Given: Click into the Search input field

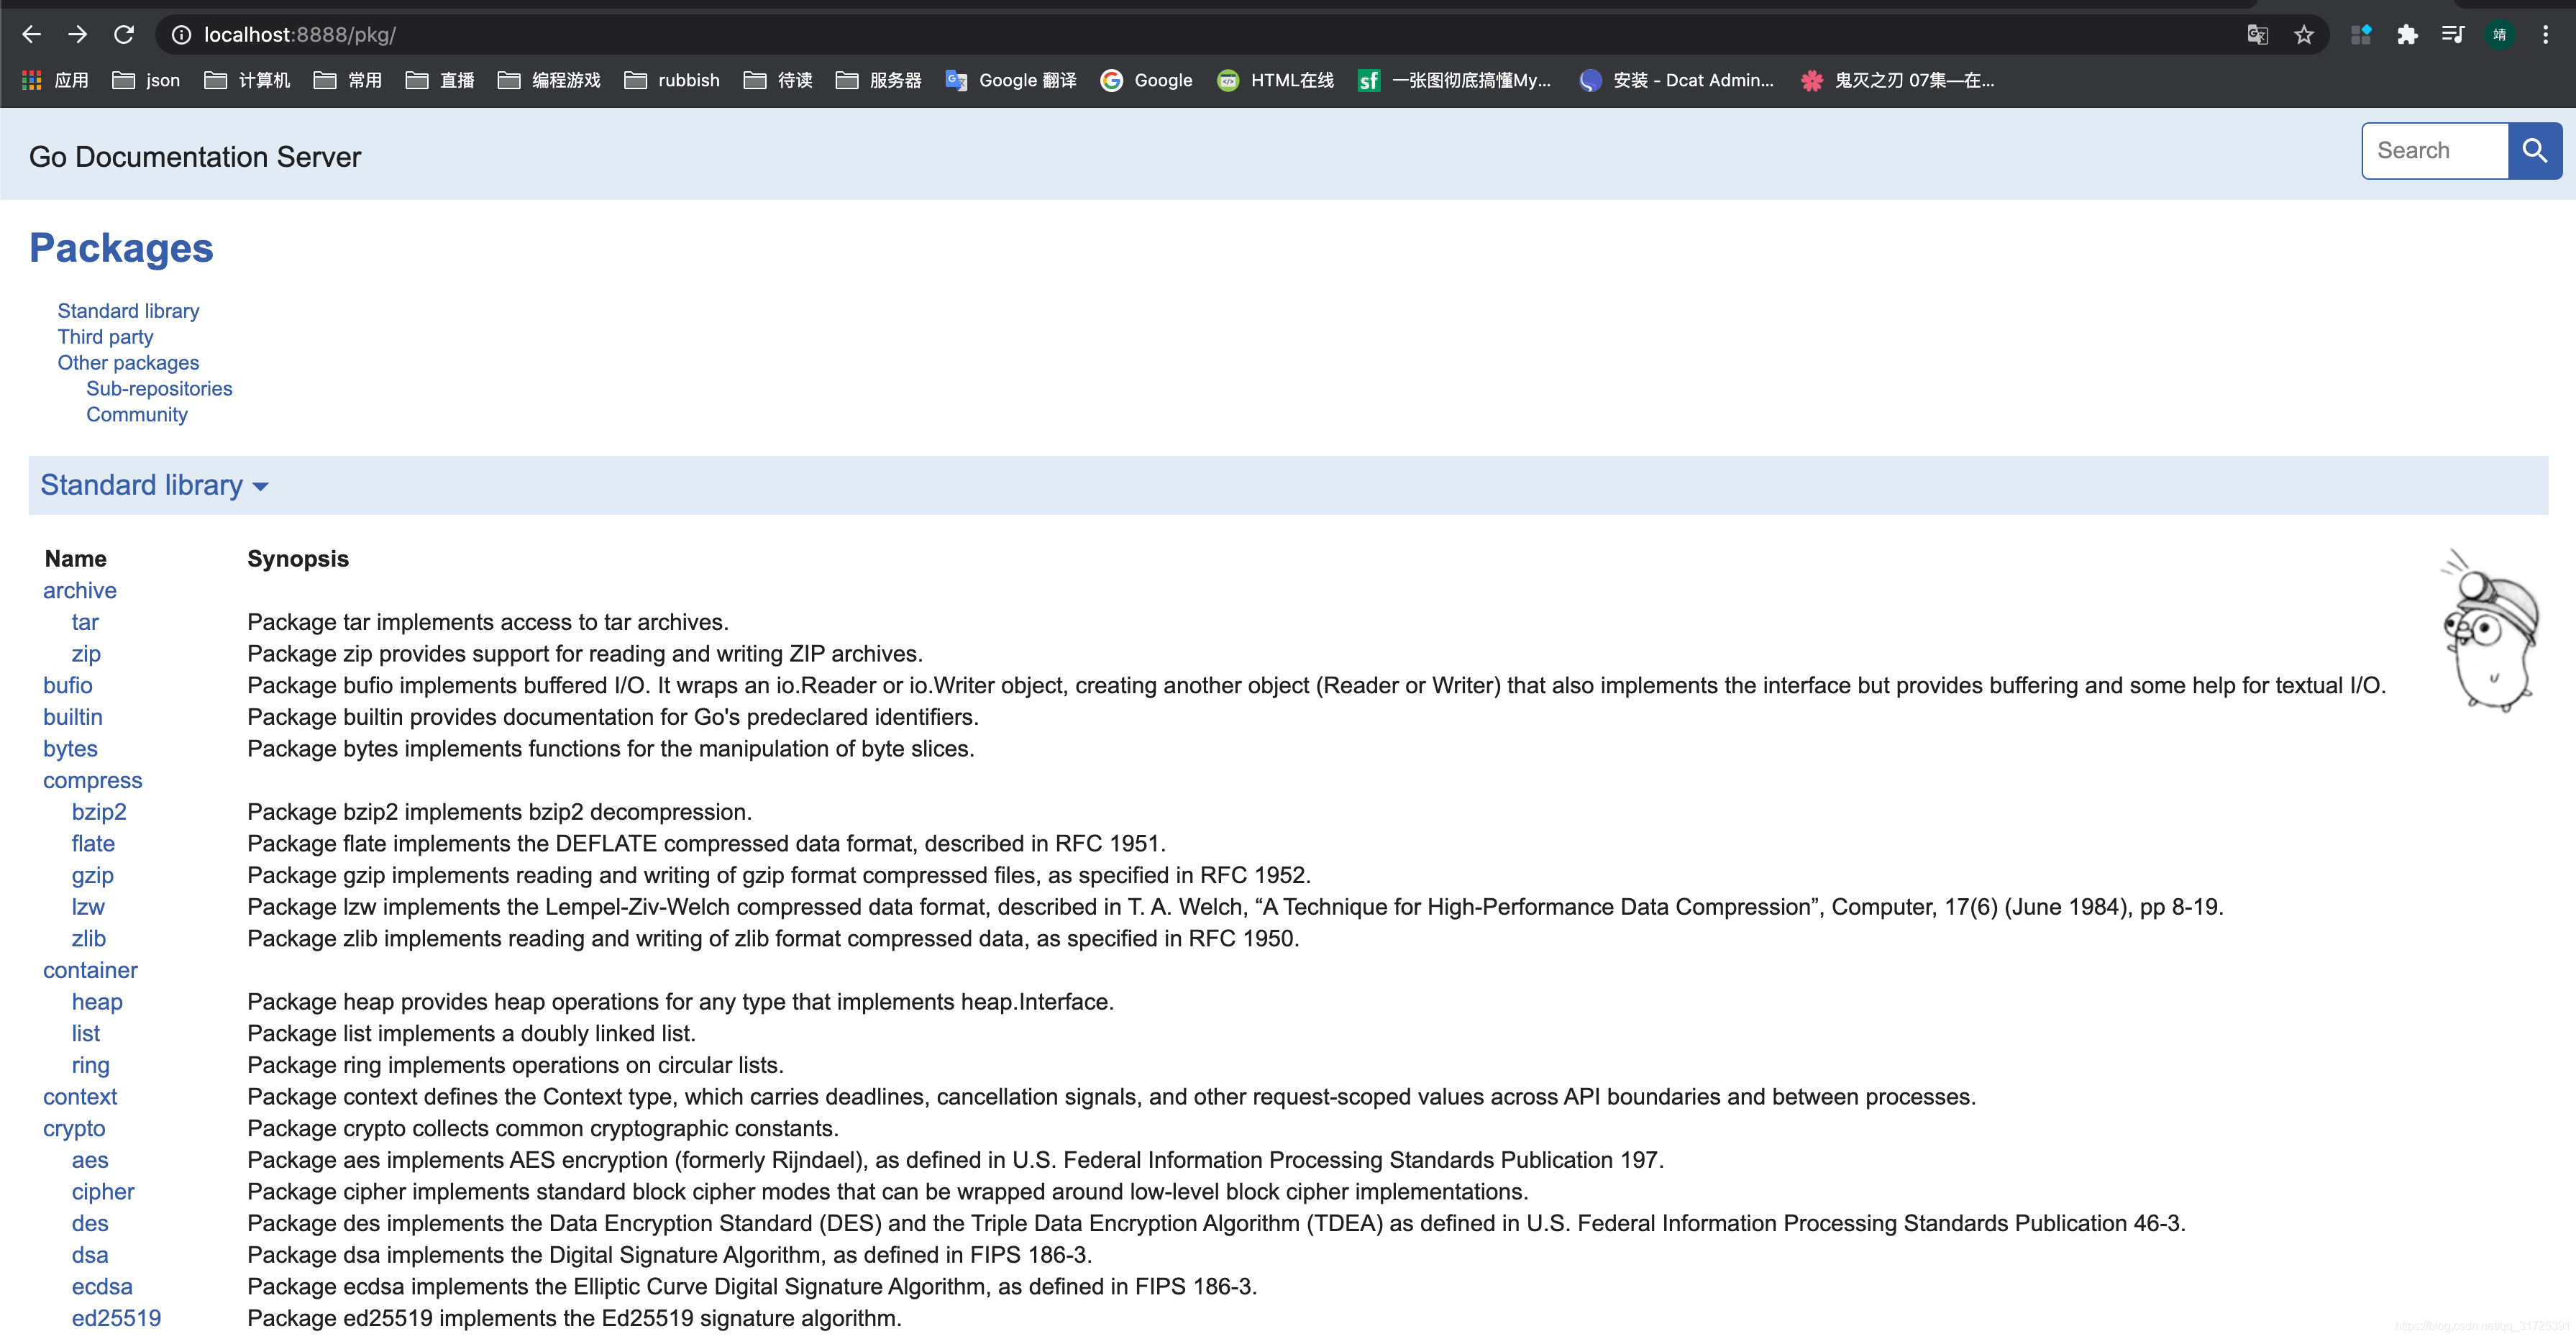Looking at the screenshot, I should point(2433,151).
